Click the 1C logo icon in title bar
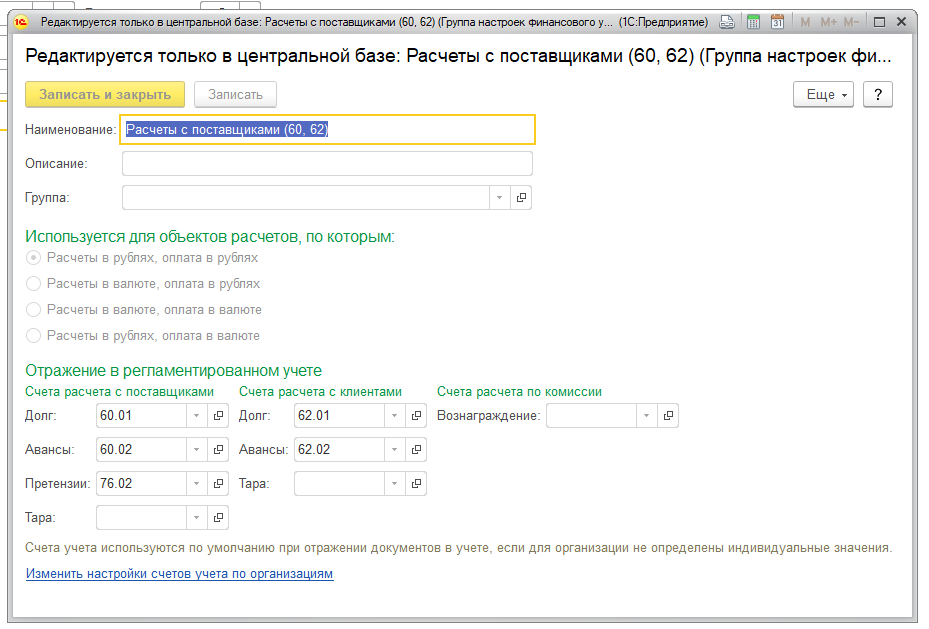This screenshot has width=929, height=629. [x=18, y=22]
